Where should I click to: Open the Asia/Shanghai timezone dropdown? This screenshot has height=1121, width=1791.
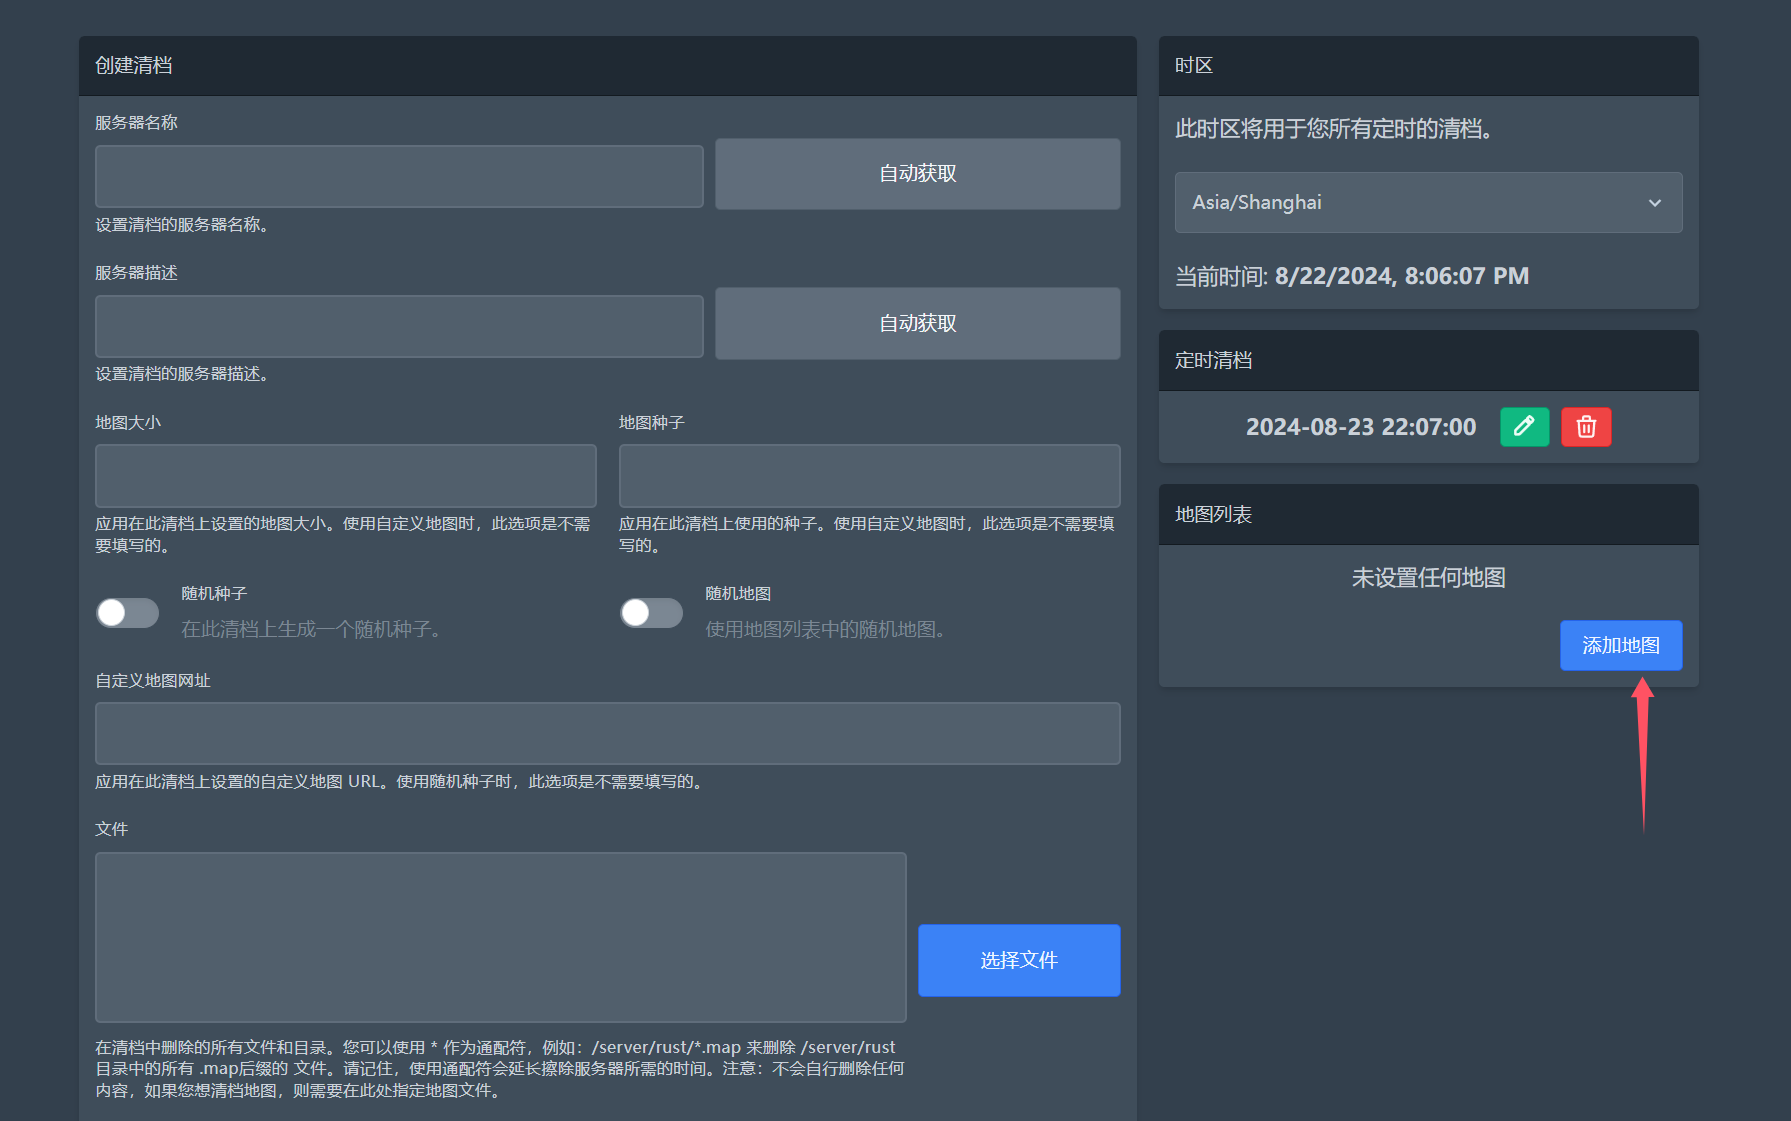tap(1428, 202)
